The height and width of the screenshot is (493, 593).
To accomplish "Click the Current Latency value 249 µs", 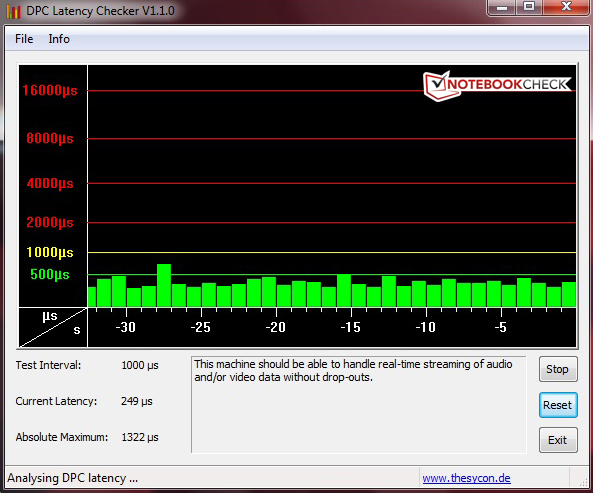I will coord(137,401).
